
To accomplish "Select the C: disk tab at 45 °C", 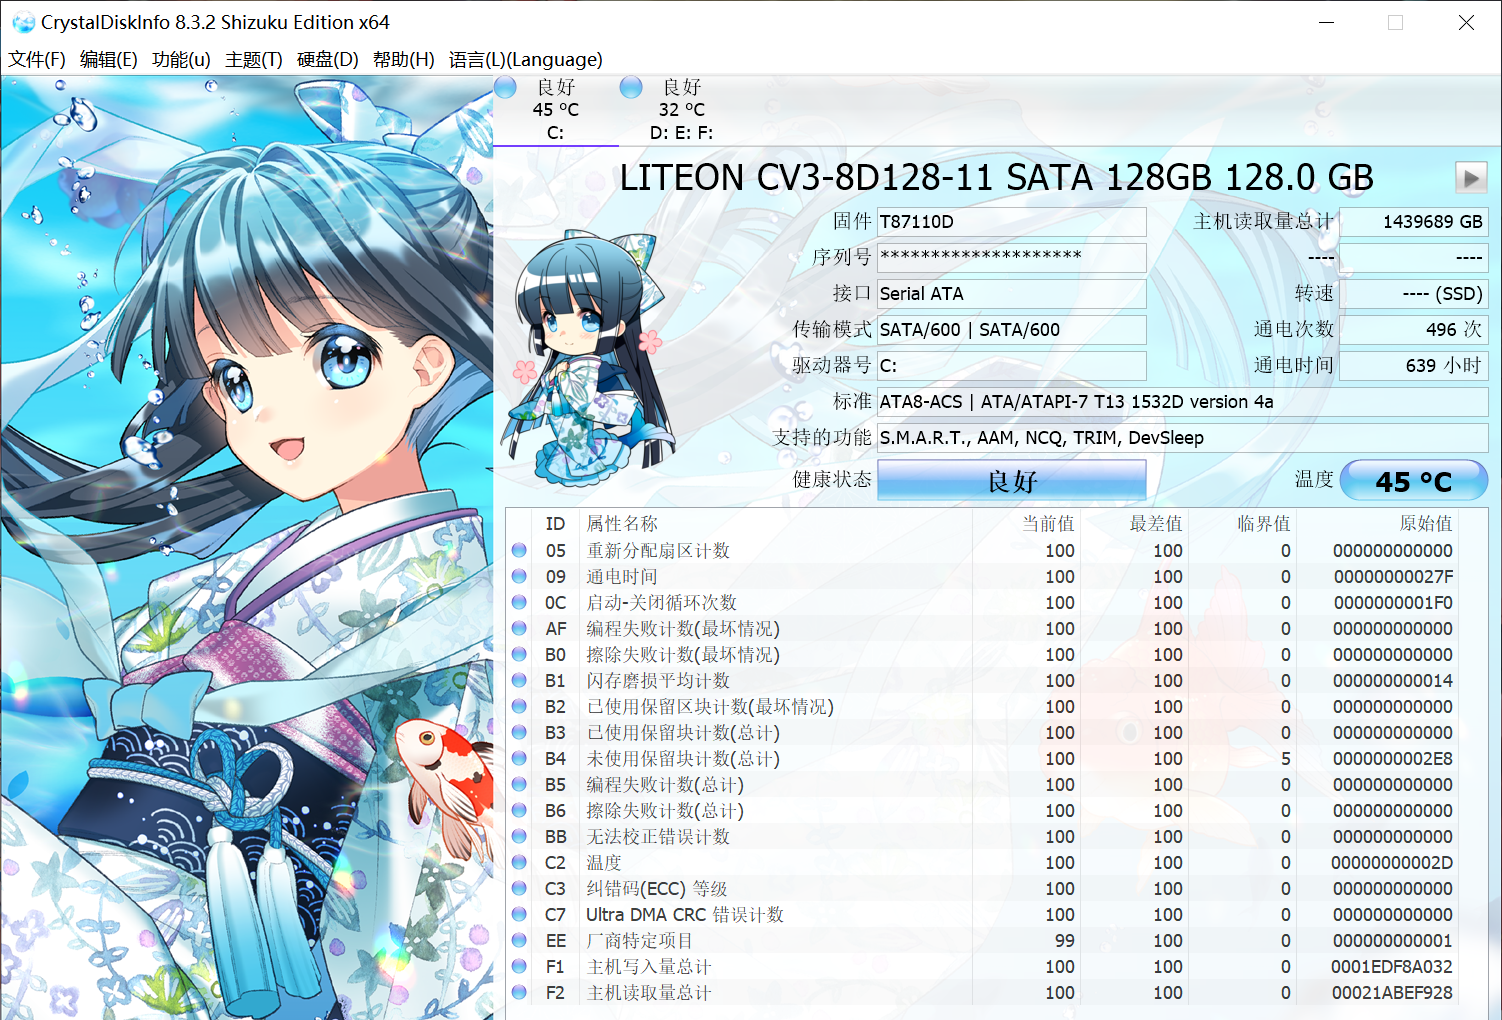I will [555, 110].
